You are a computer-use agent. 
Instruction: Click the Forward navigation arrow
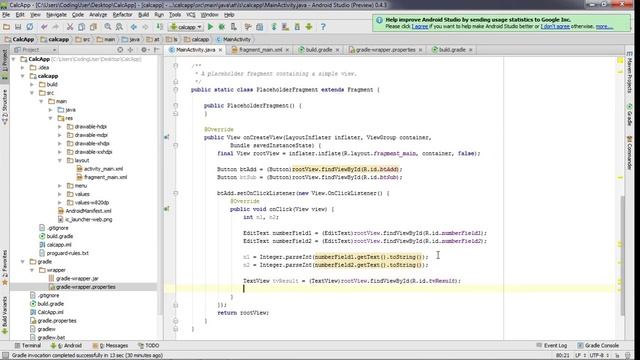click(x=145, y=27)
